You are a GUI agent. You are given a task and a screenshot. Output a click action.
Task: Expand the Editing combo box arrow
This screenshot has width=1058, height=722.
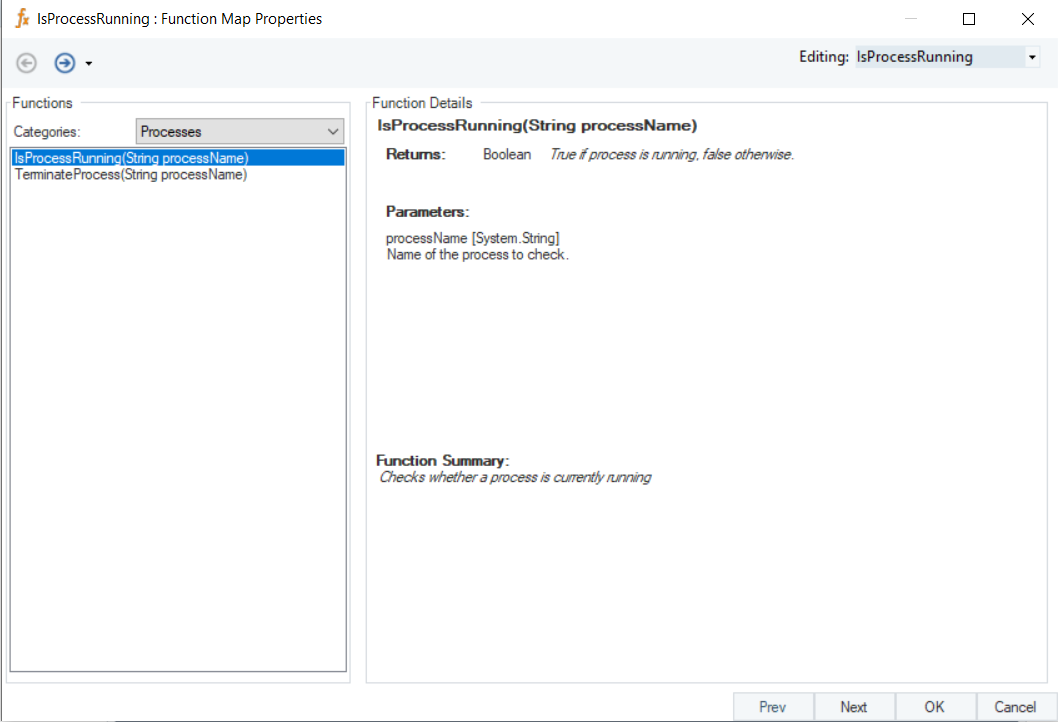(x=1032, y=57)
